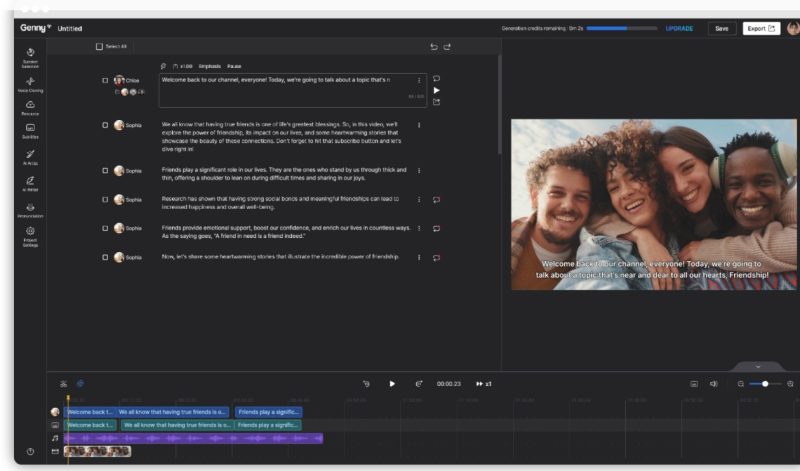Open the Voice Cloning tool in sidebar
The width and height of the screenshot is (800, 471).
(30, 81)
